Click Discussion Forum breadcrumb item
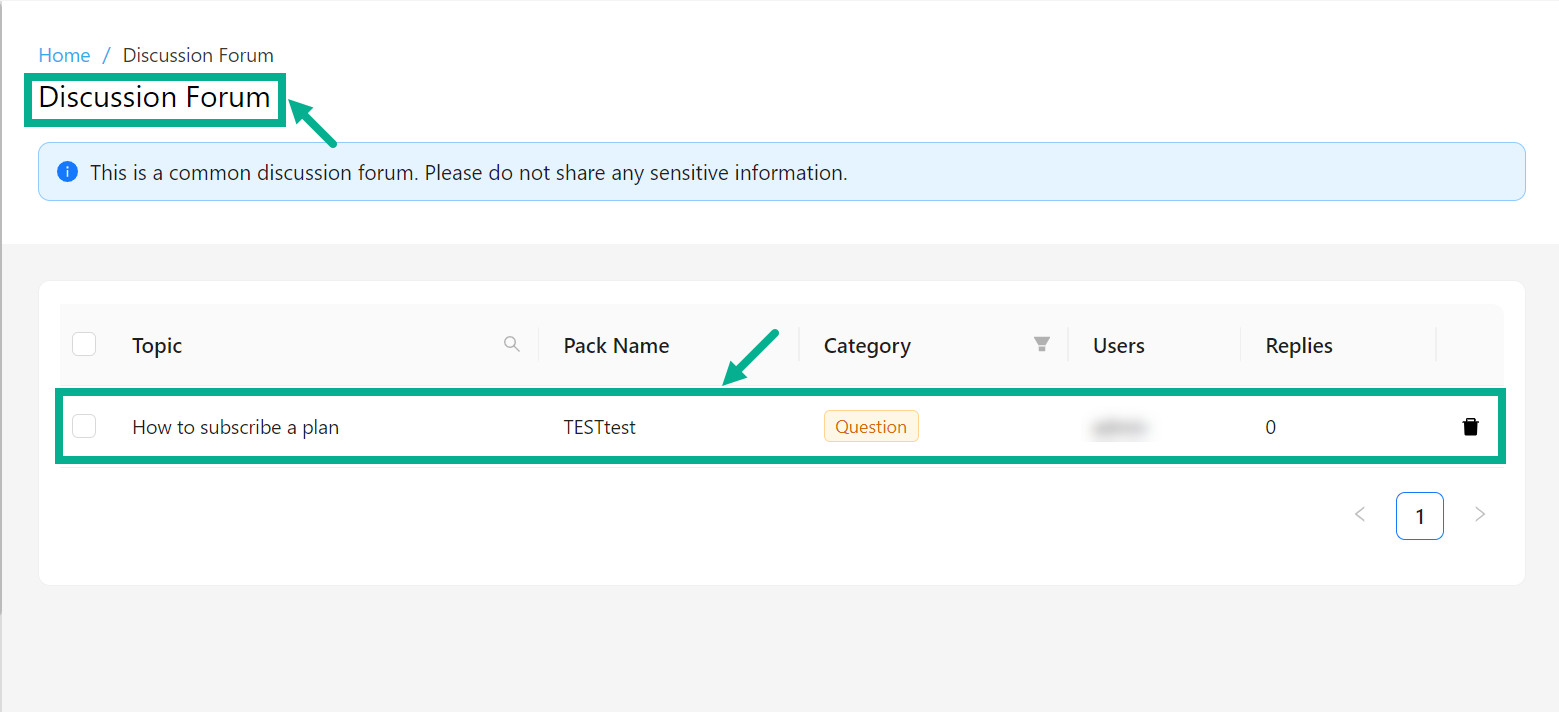The image size is (1559, 712). [198, 55]
